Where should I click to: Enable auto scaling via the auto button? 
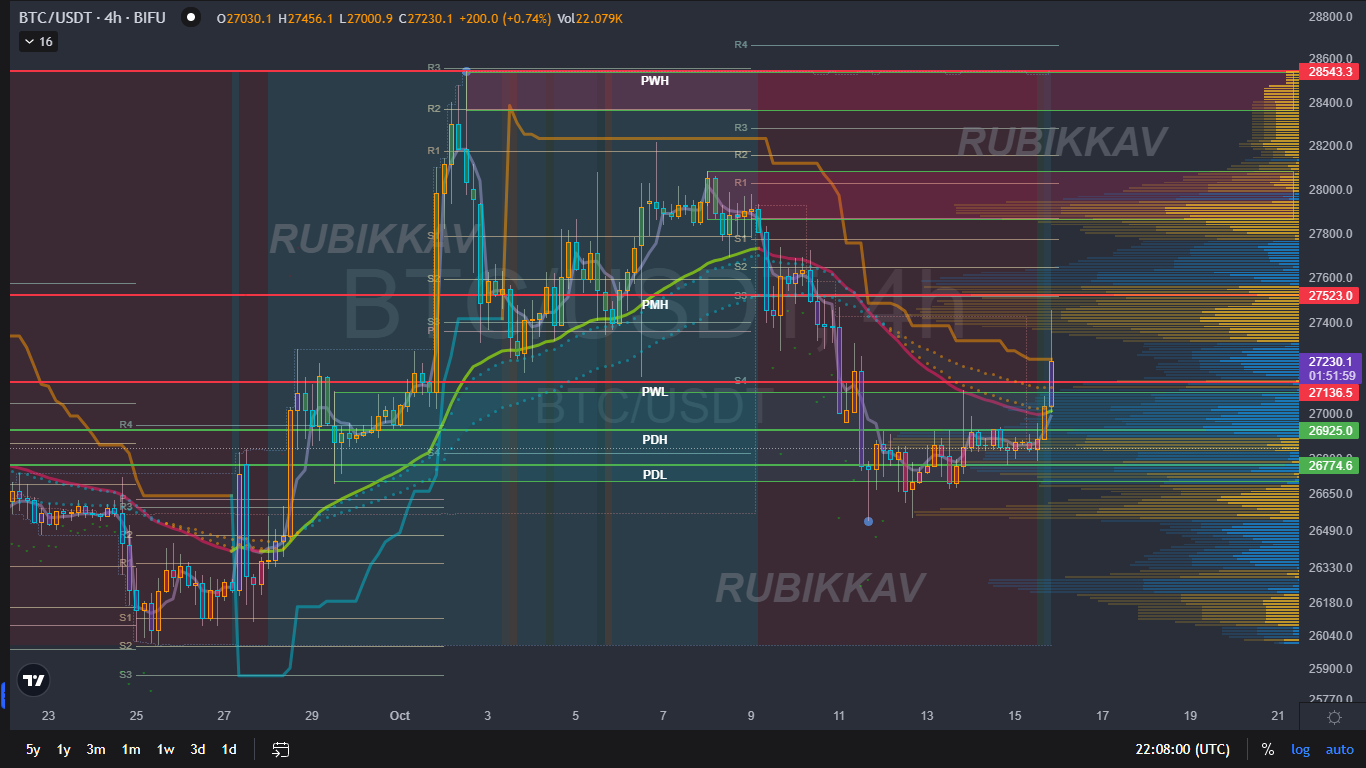[1339, 748]
